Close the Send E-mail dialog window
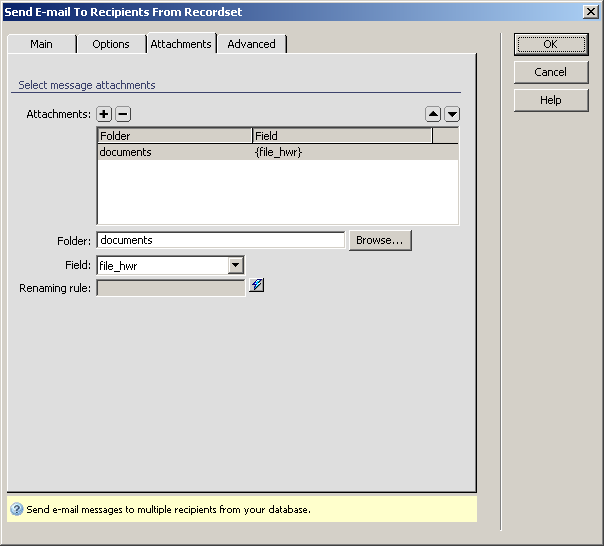Viewport: 604px width, 546px height. point(590,12)
